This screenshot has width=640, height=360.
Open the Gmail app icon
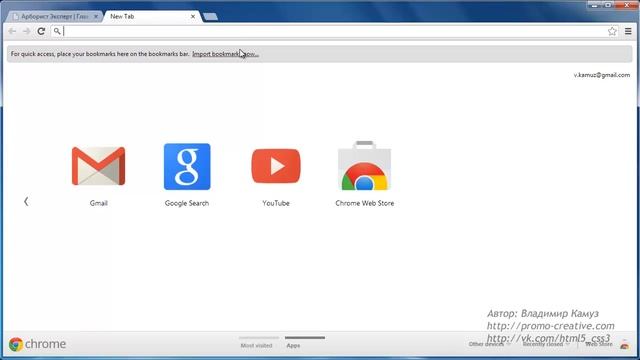[x=98, y=166]
